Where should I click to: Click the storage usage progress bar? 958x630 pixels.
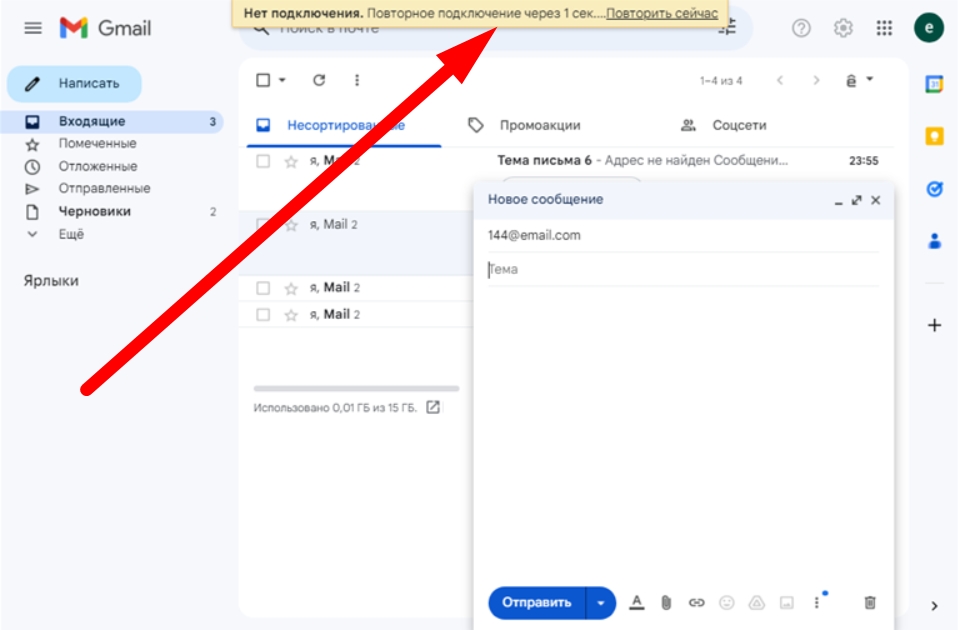point(356,389)
